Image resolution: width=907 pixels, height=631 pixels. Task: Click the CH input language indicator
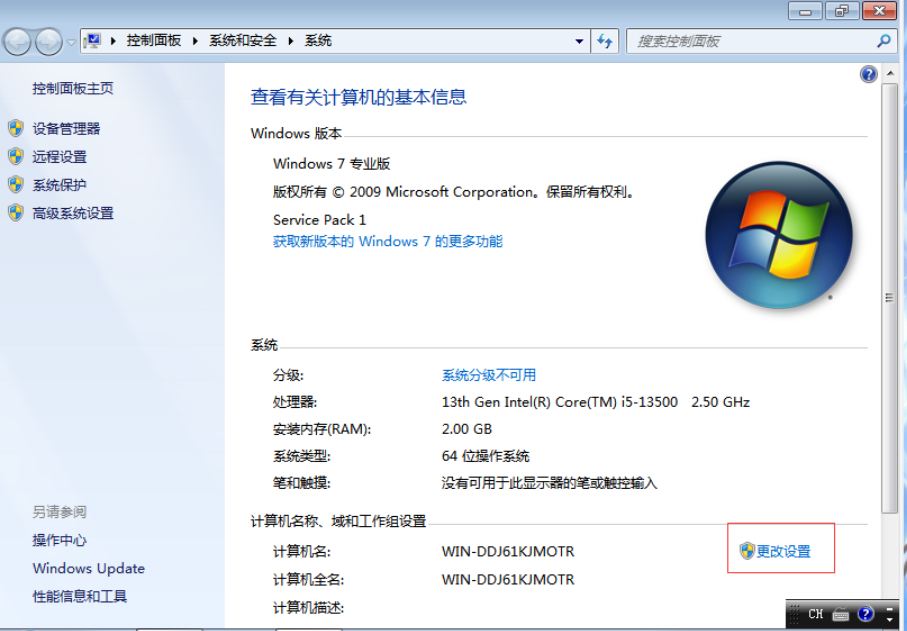tap(816, 614)
